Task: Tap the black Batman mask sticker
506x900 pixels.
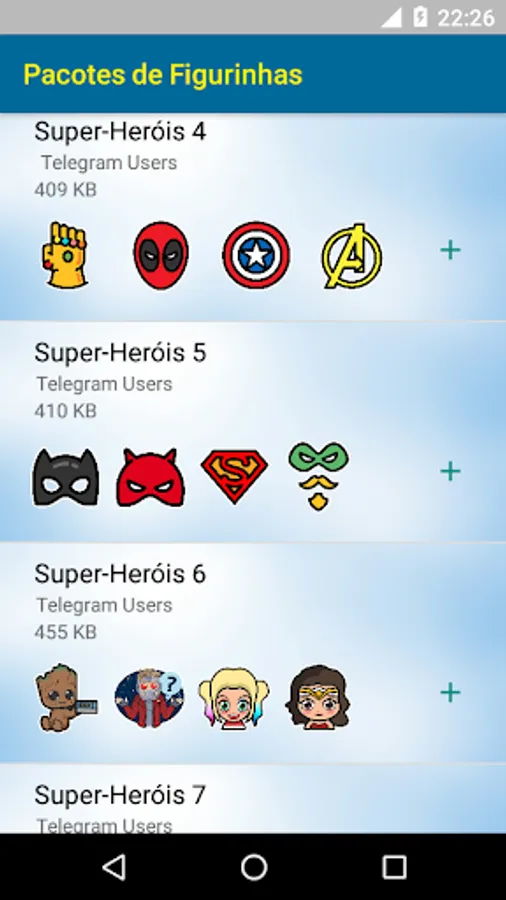Action: pyautogui.click(x=65, y=478)
